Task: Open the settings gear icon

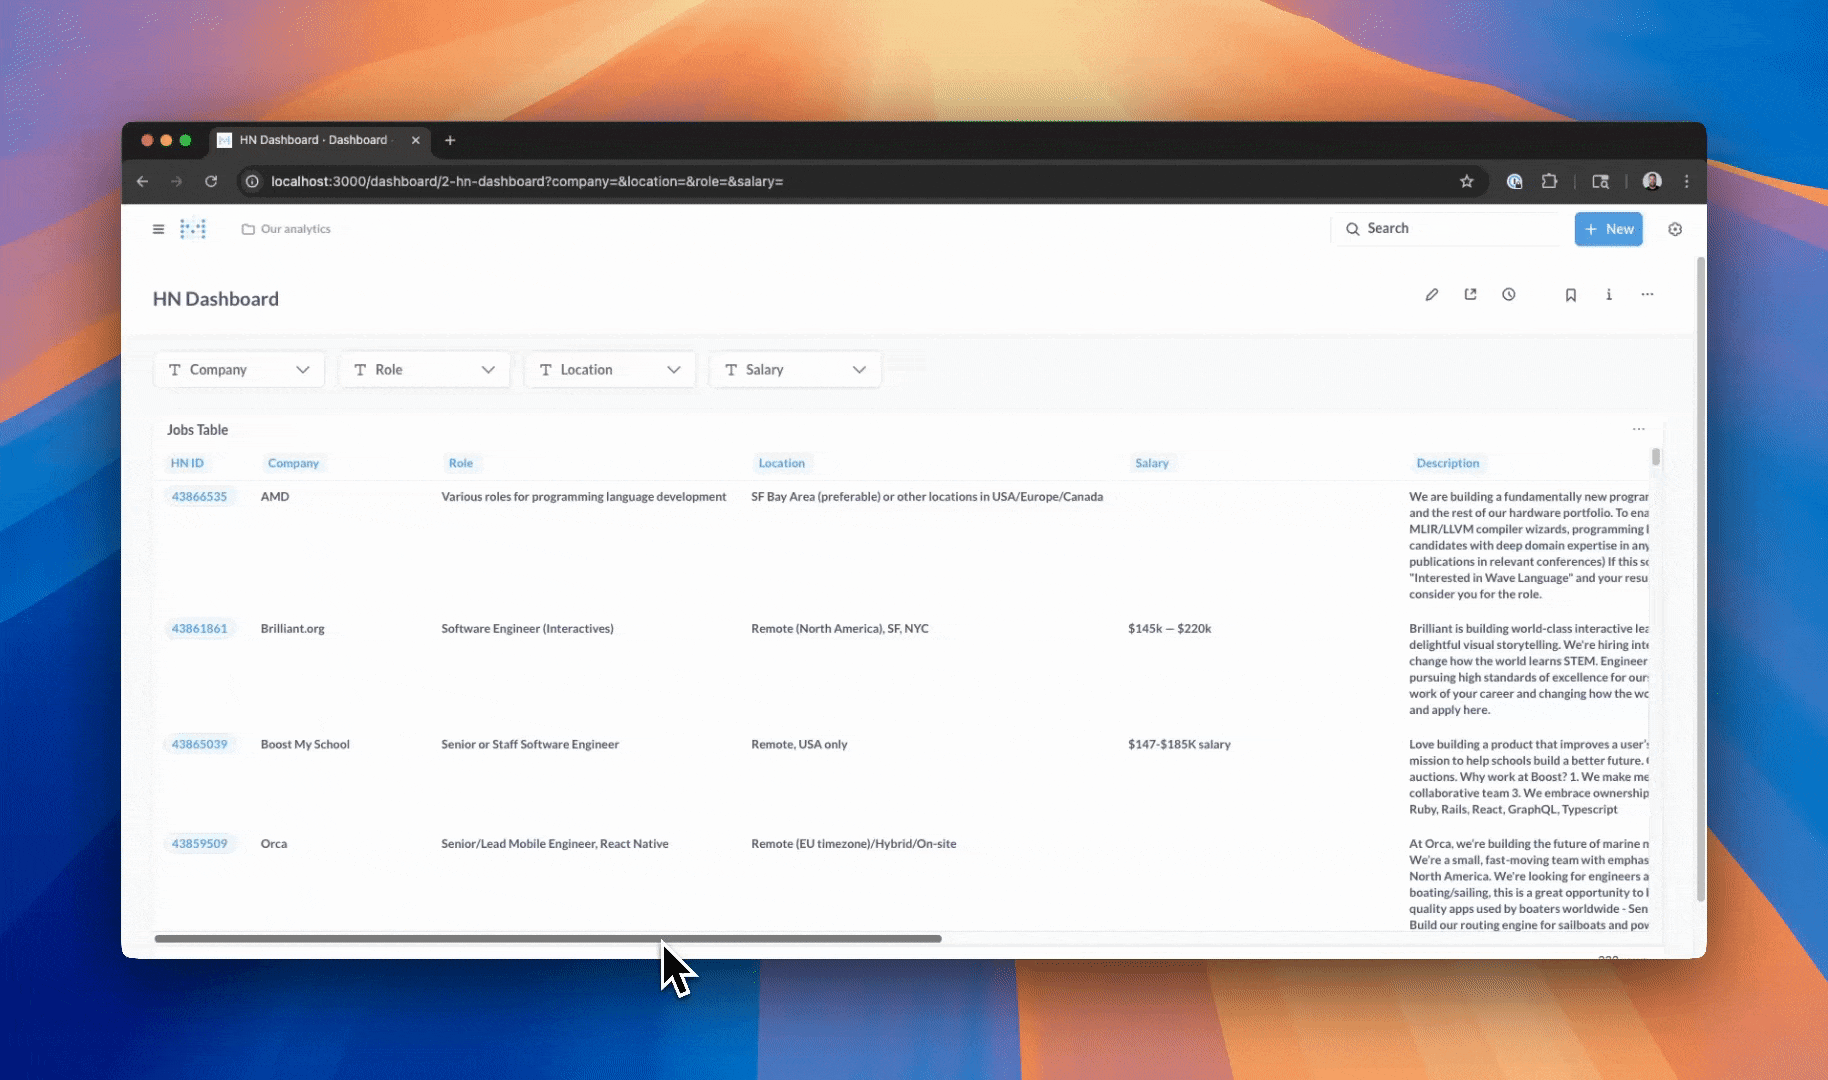Action: [x=1675, y=229]
